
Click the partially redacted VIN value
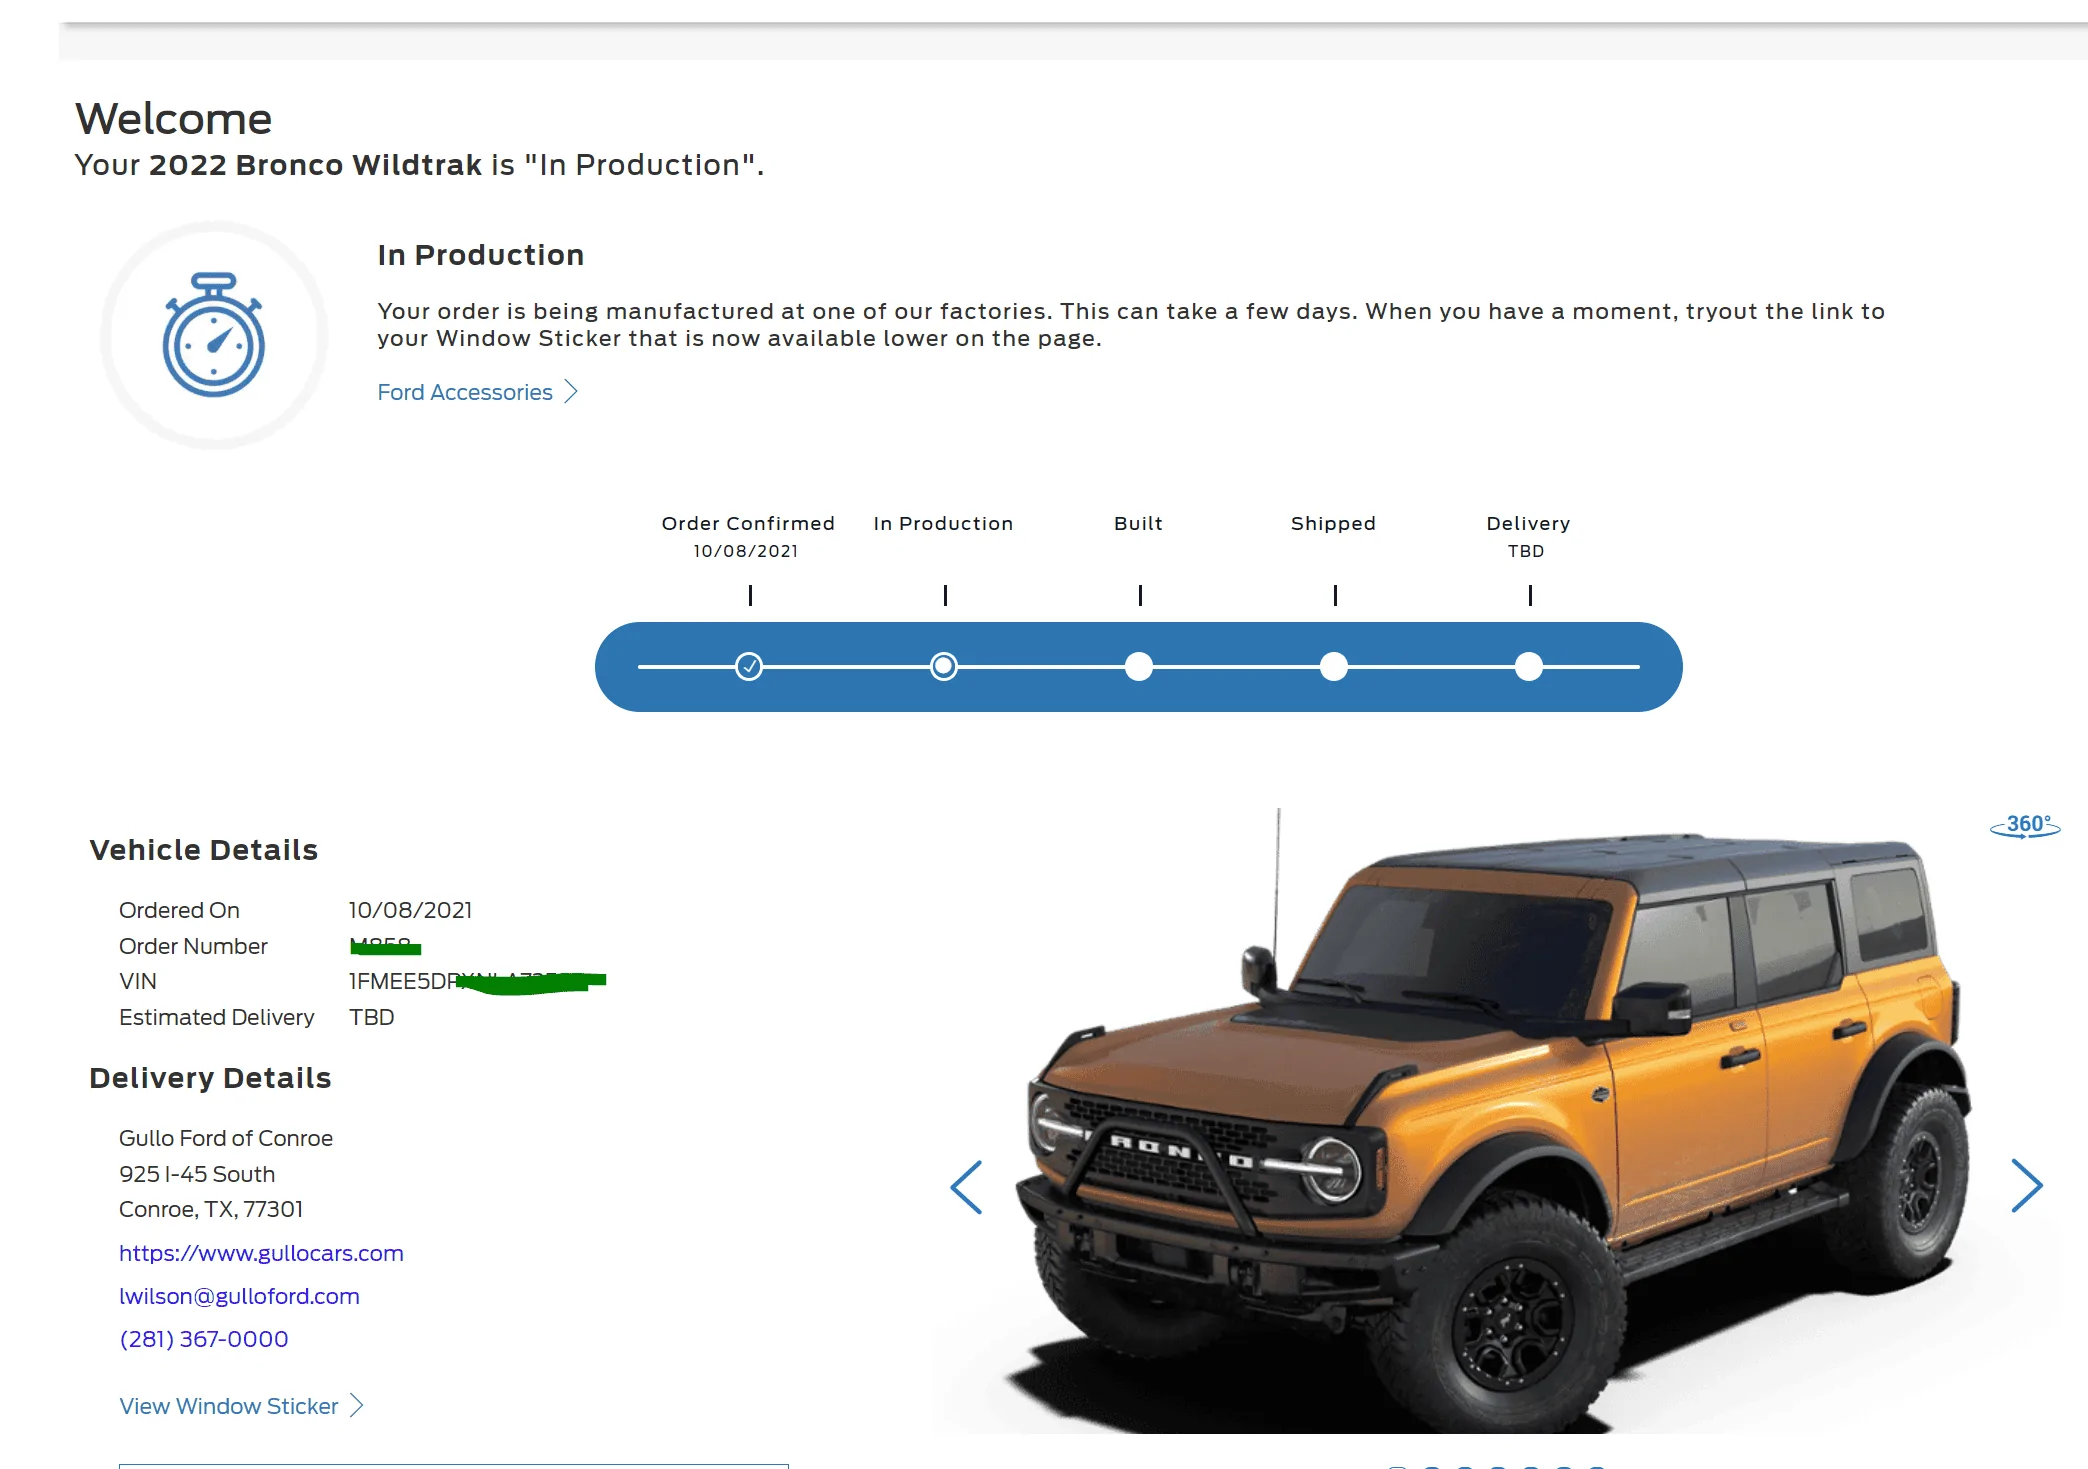[x=477, y=981]
